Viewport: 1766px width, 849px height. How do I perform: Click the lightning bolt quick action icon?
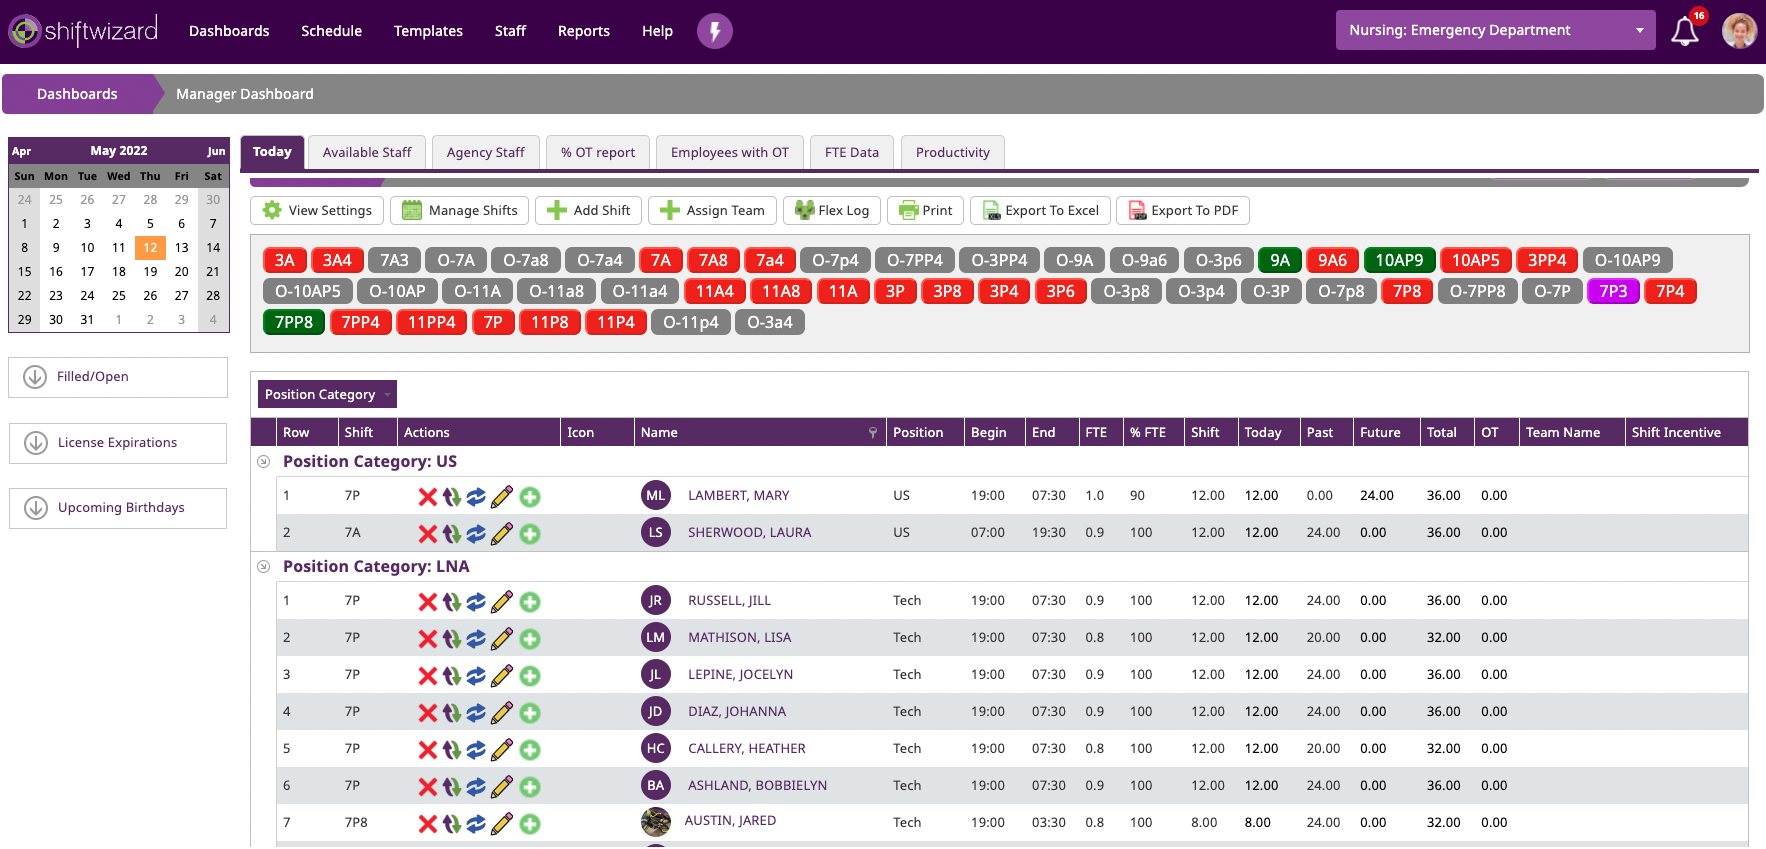pyautogui.click(x=714, y=31)
